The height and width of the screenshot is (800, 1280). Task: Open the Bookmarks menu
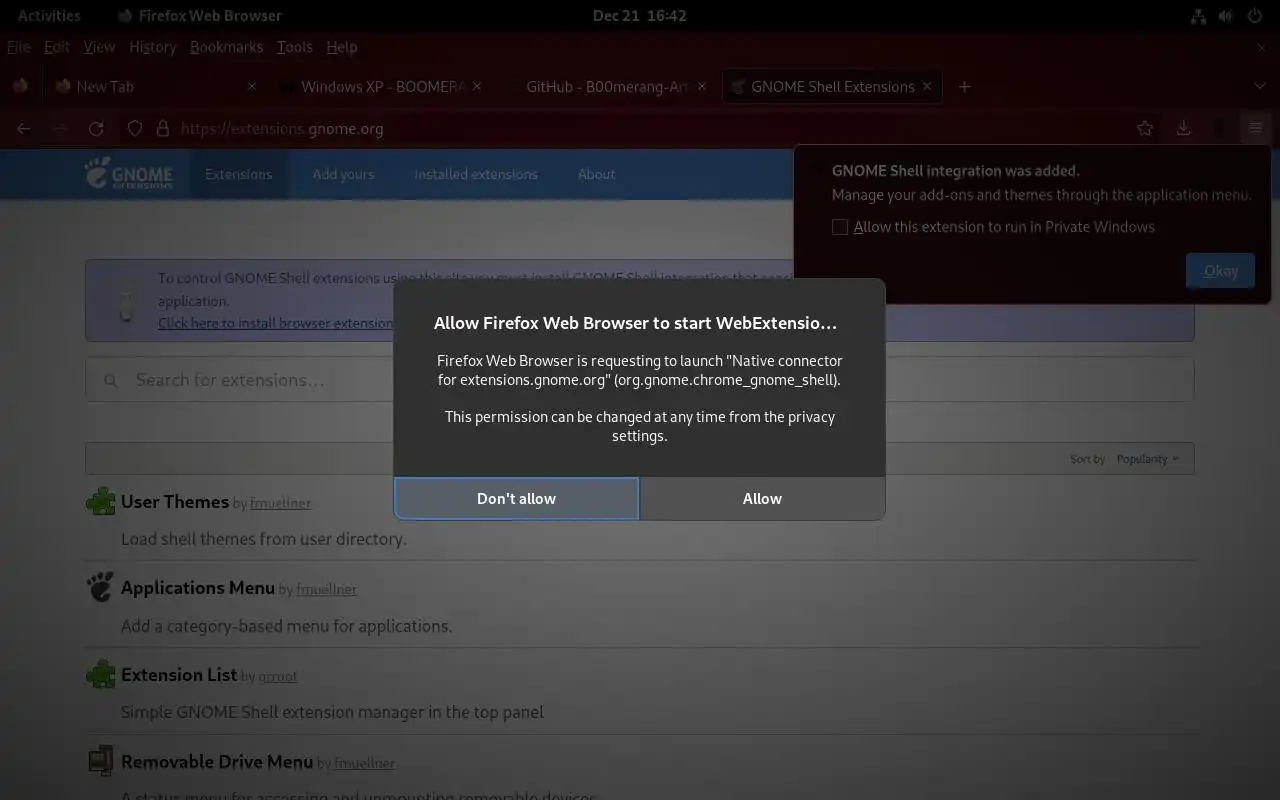[x=226, y=47]
